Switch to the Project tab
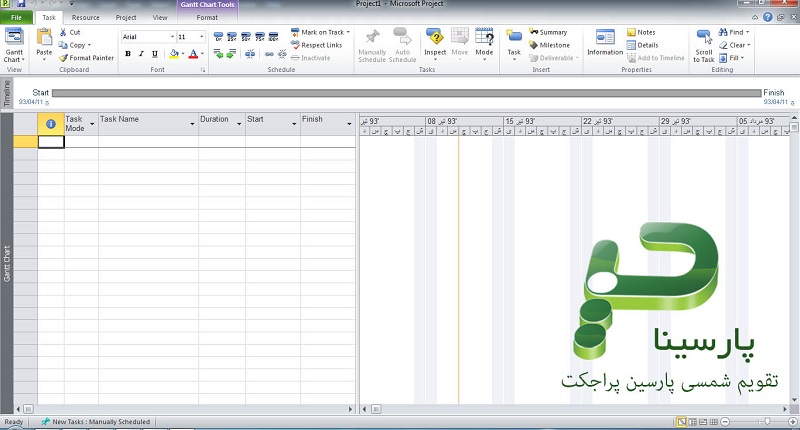This screenshot has height=430, width=800. [126, 17]
